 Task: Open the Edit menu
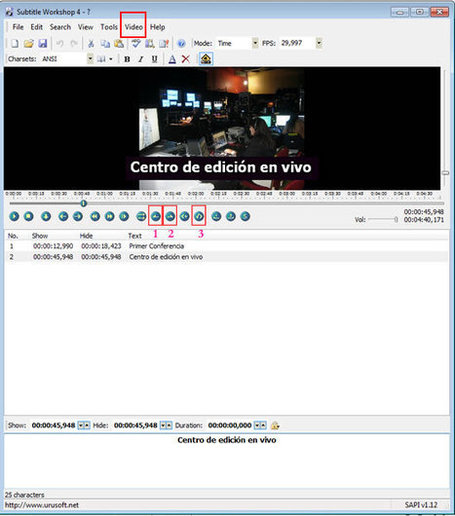(36, 27)
